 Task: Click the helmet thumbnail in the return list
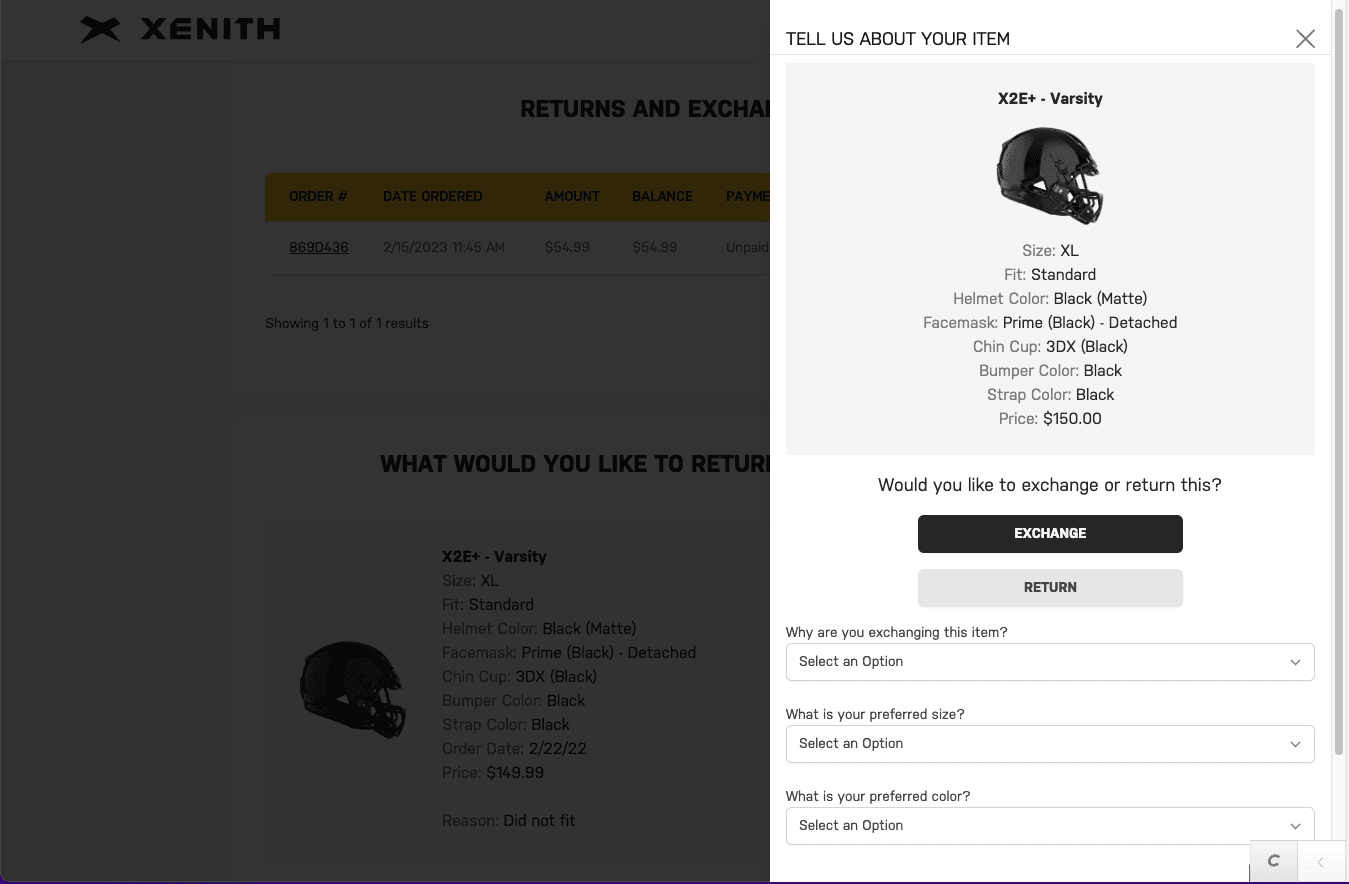coord(353,690)
